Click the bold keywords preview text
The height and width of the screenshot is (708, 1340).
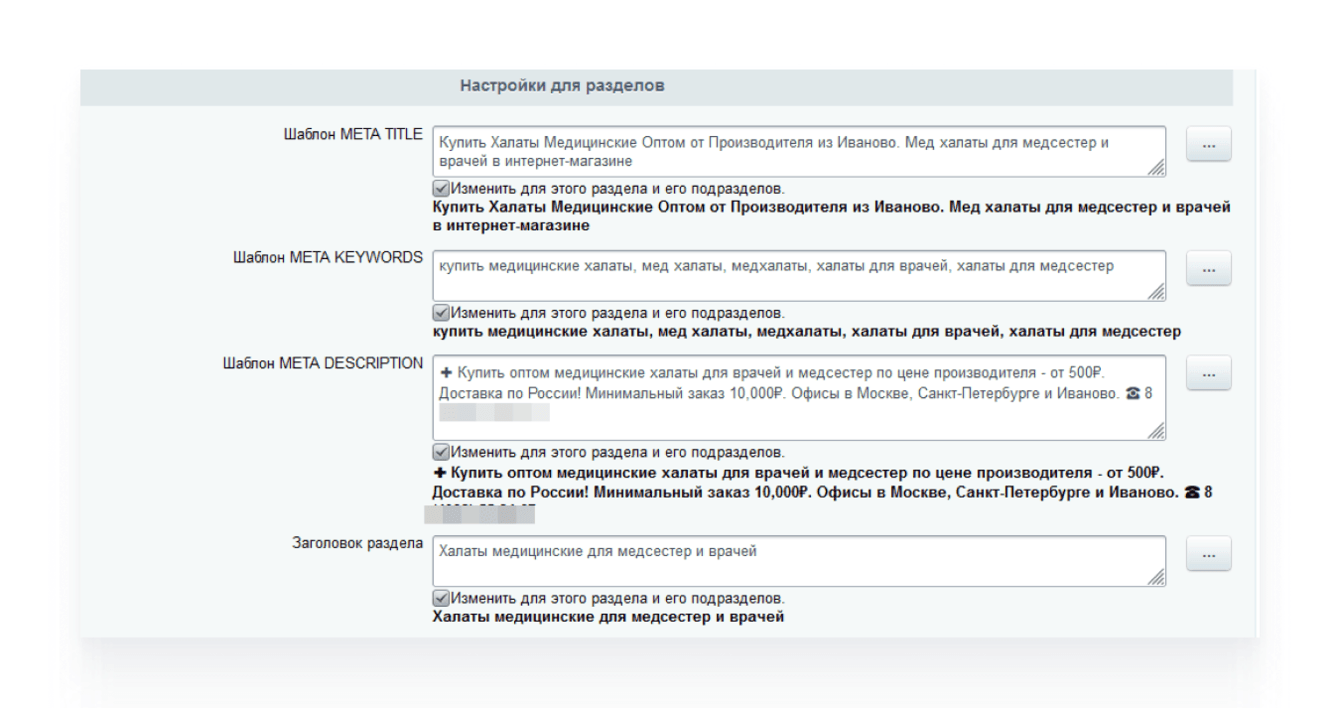point(807,331)
